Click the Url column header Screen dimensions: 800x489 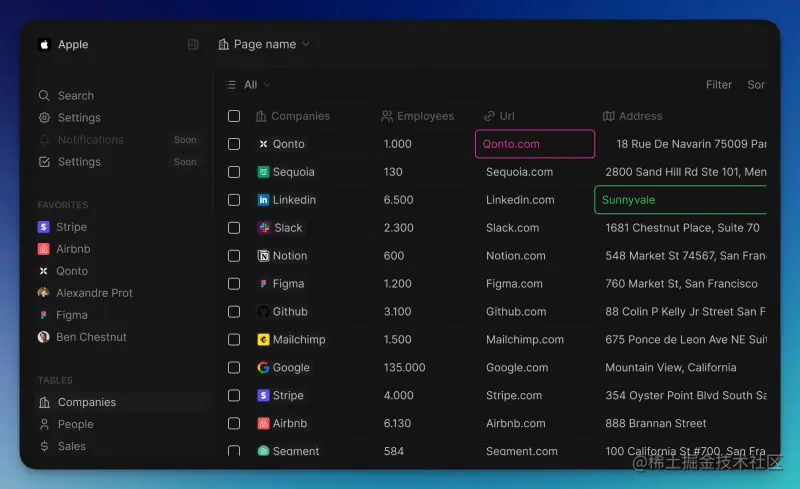coord(499,116)
